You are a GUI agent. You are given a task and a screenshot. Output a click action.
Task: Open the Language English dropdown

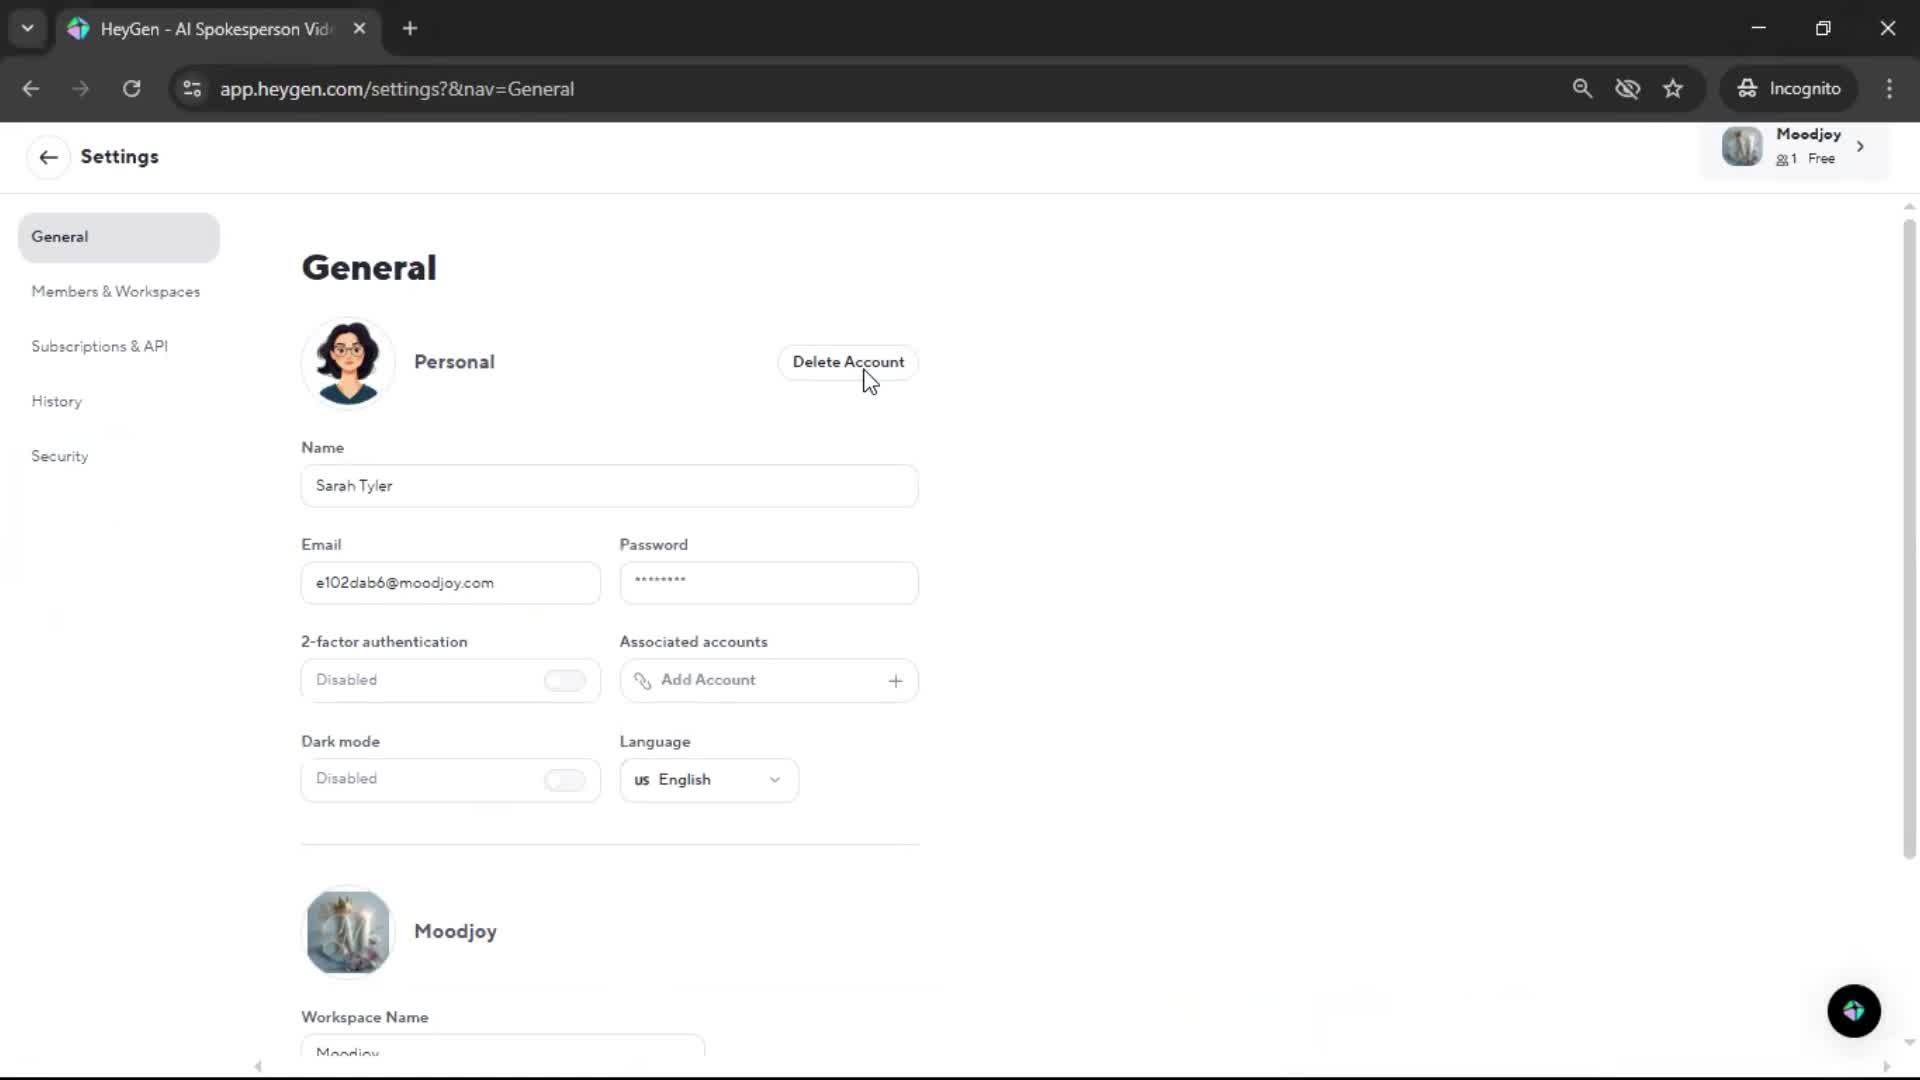pos(708,780)
